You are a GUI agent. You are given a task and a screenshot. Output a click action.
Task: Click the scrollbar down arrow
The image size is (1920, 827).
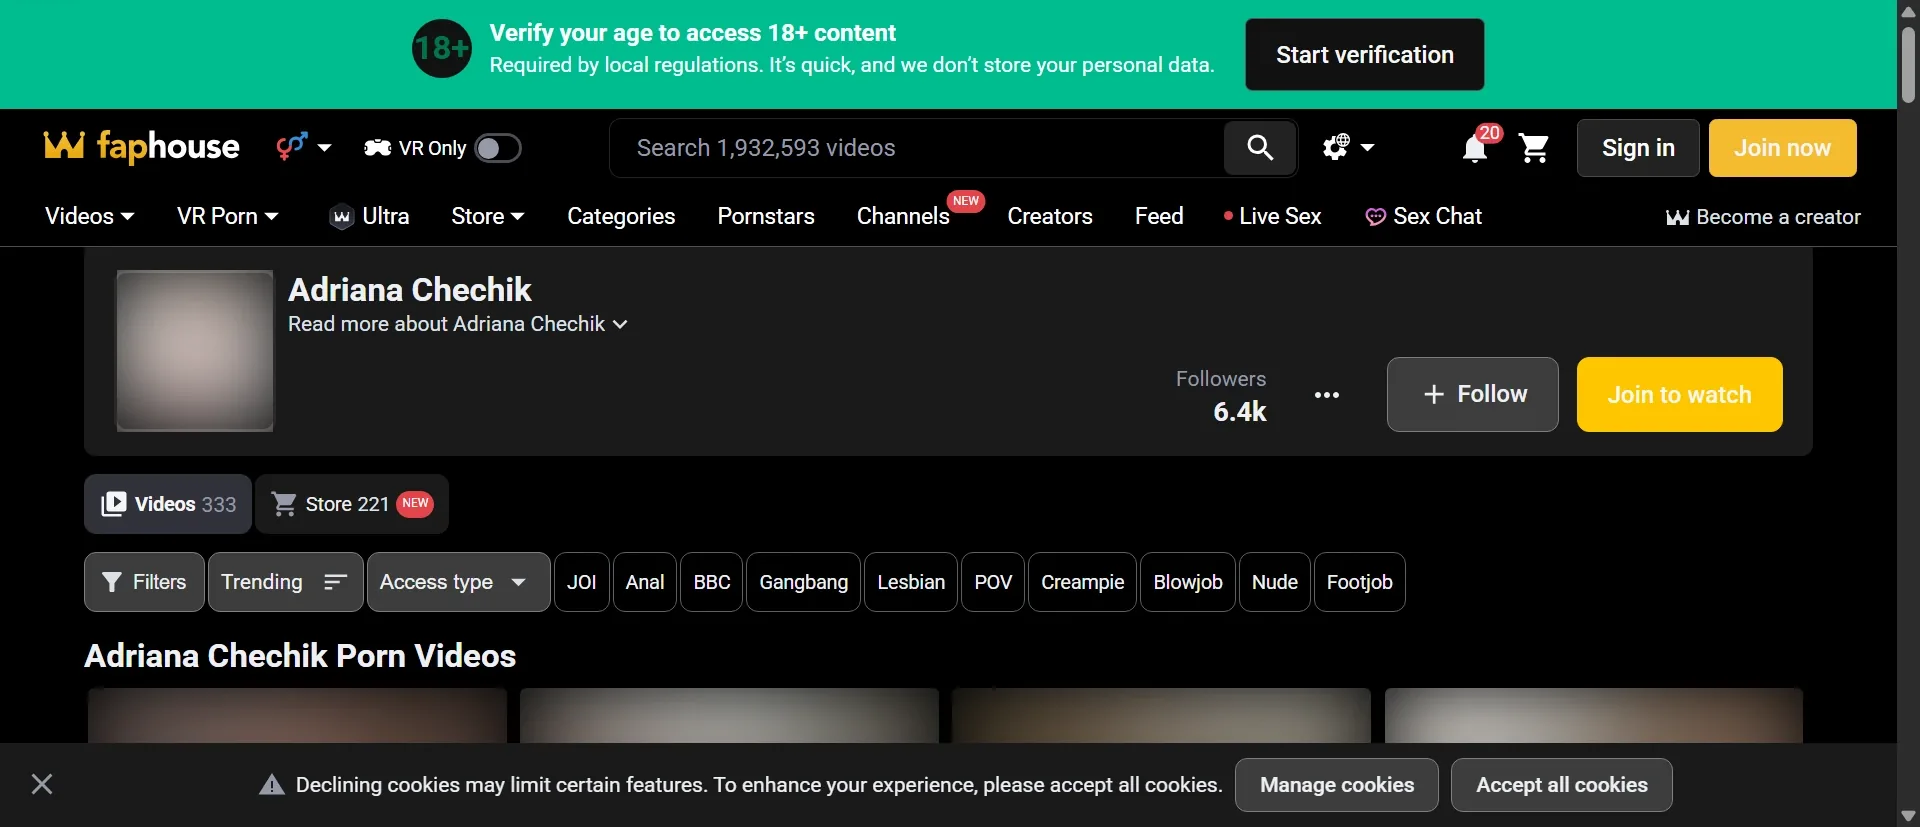[x=1908, y=816]
